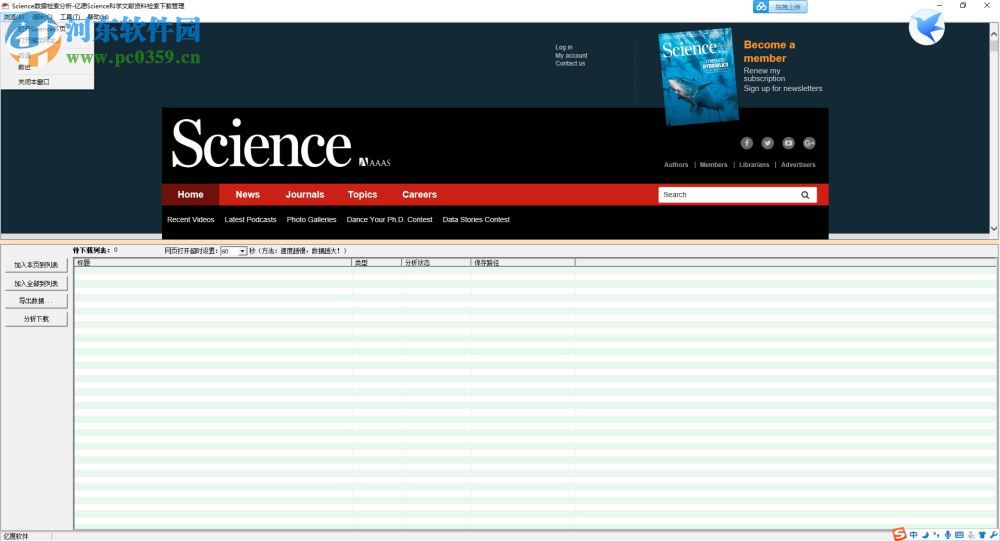Switch to the Journals tab

[x=305, y=195]
